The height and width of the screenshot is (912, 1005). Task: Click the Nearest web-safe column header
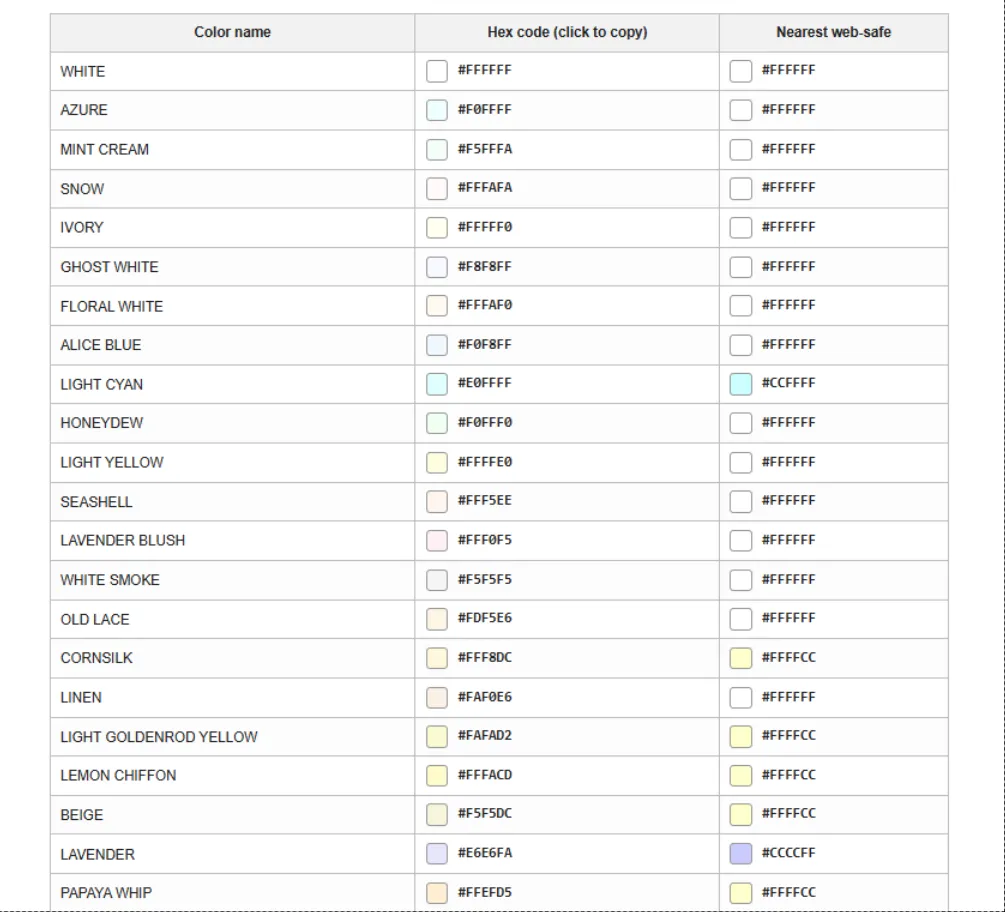coord(834,32)
